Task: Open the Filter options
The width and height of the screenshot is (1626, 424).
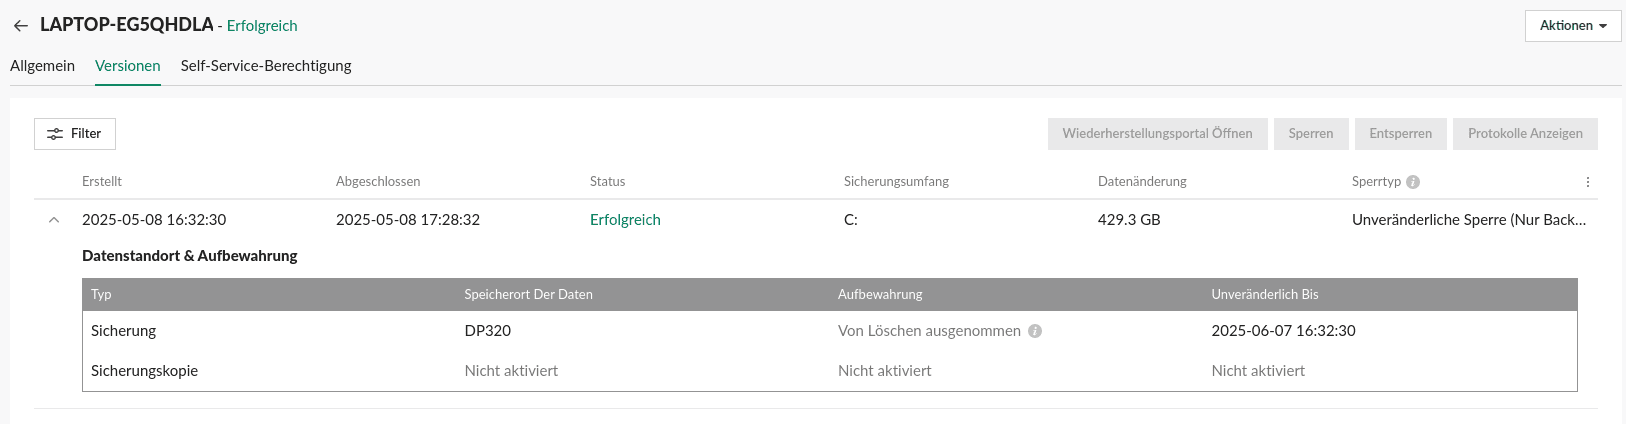Action: click(x=75, y=134)
